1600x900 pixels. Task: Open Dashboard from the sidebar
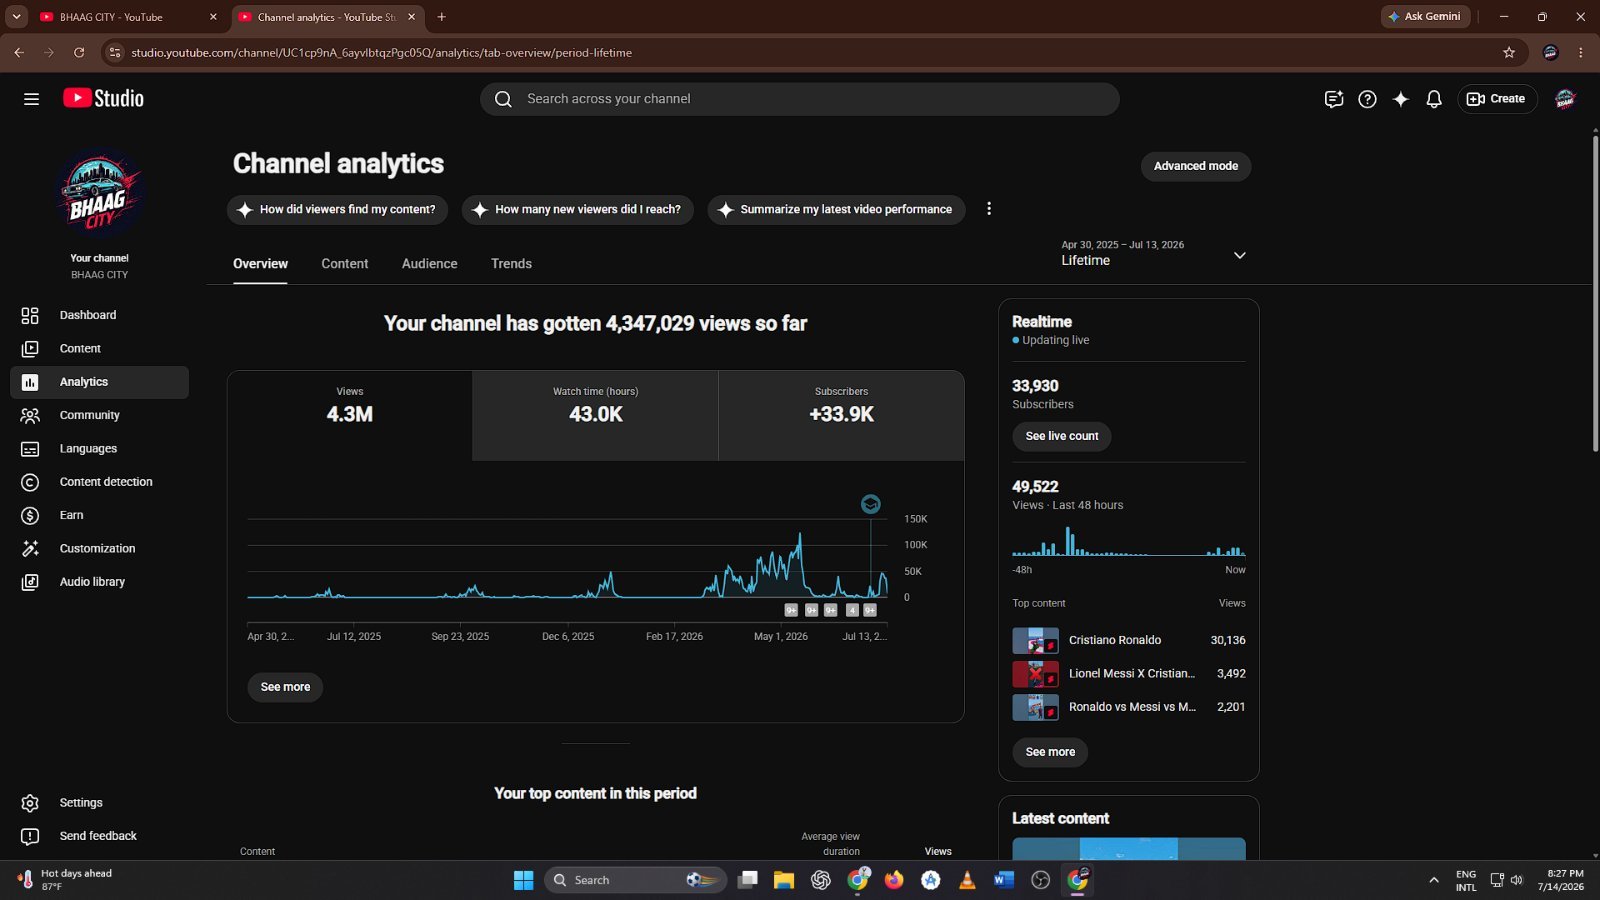[99, 315]
